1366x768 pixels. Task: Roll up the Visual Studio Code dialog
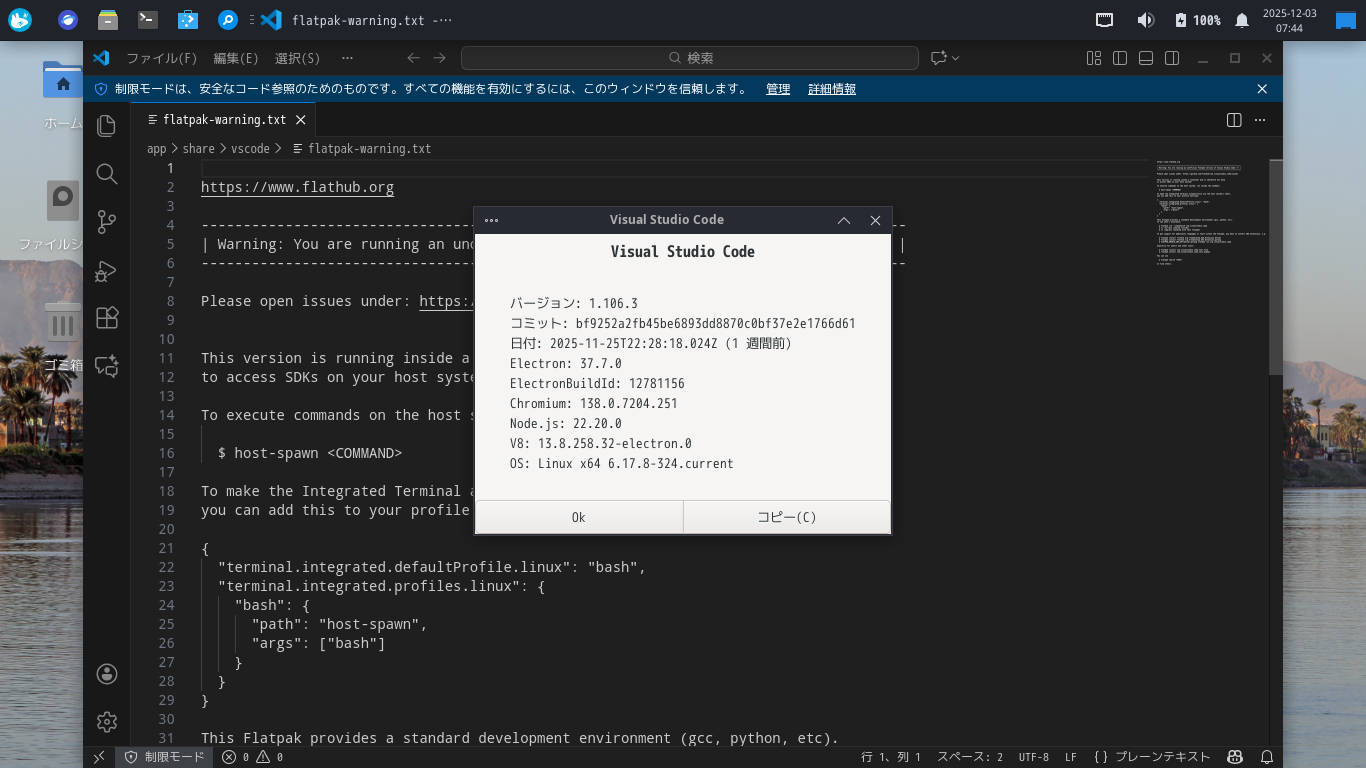(844, 220)
